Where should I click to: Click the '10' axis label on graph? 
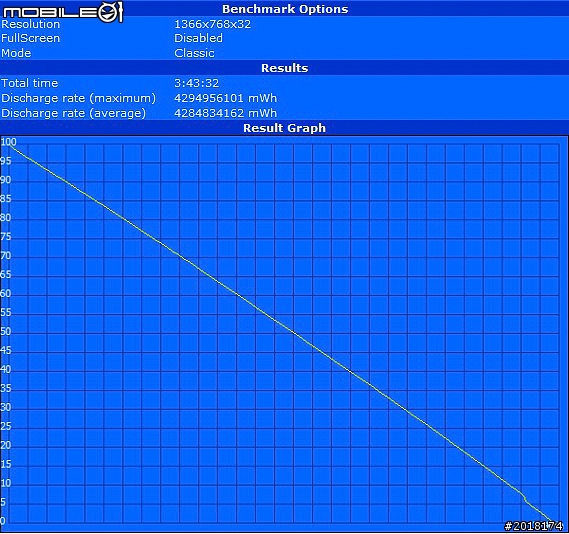(x=6, y=483)
